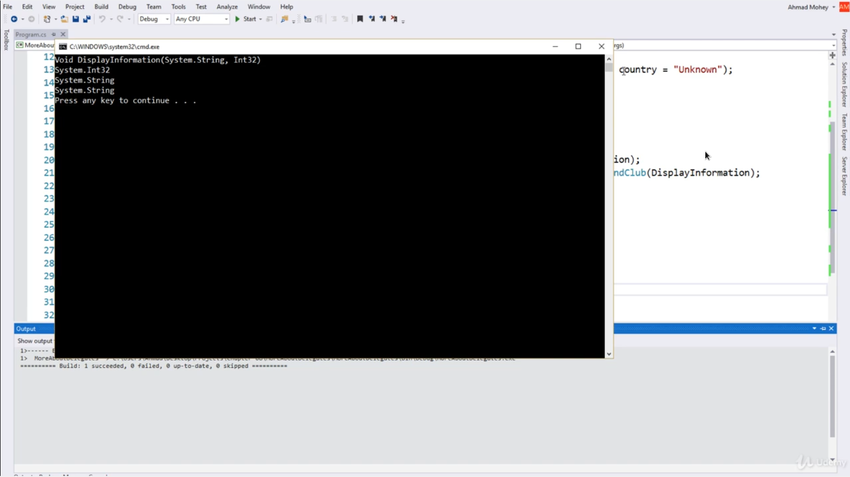Screen dimensions: 850x477
Task: Click the New Project toolbar icon
Action: pyautogui.click(x=47, y=19)
